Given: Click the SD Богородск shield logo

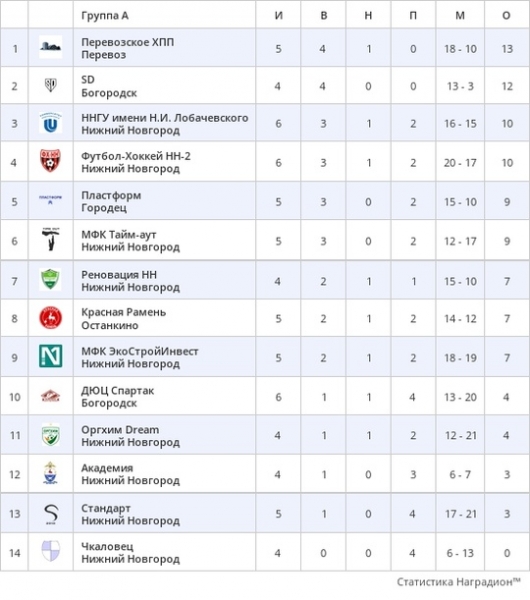Looking at the screenshot, I should click(51, 85).
